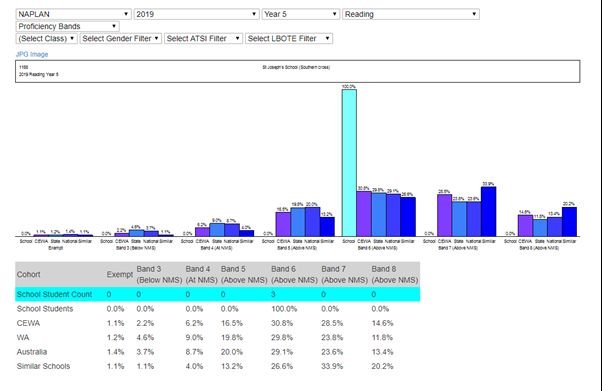The height and width of the screenshot is (391, 602).
Task: Click the School Student Count value 3
Action: point(273,295)
